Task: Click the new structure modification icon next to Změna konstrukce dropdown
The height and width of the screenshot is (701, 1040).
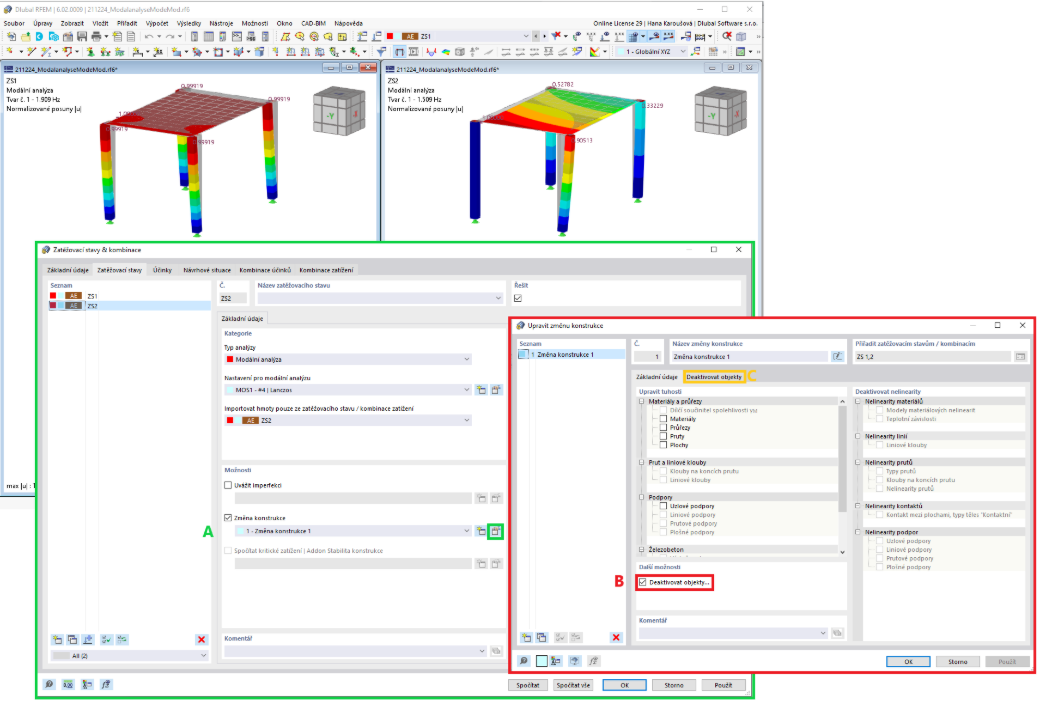Action: pos(481,531)
